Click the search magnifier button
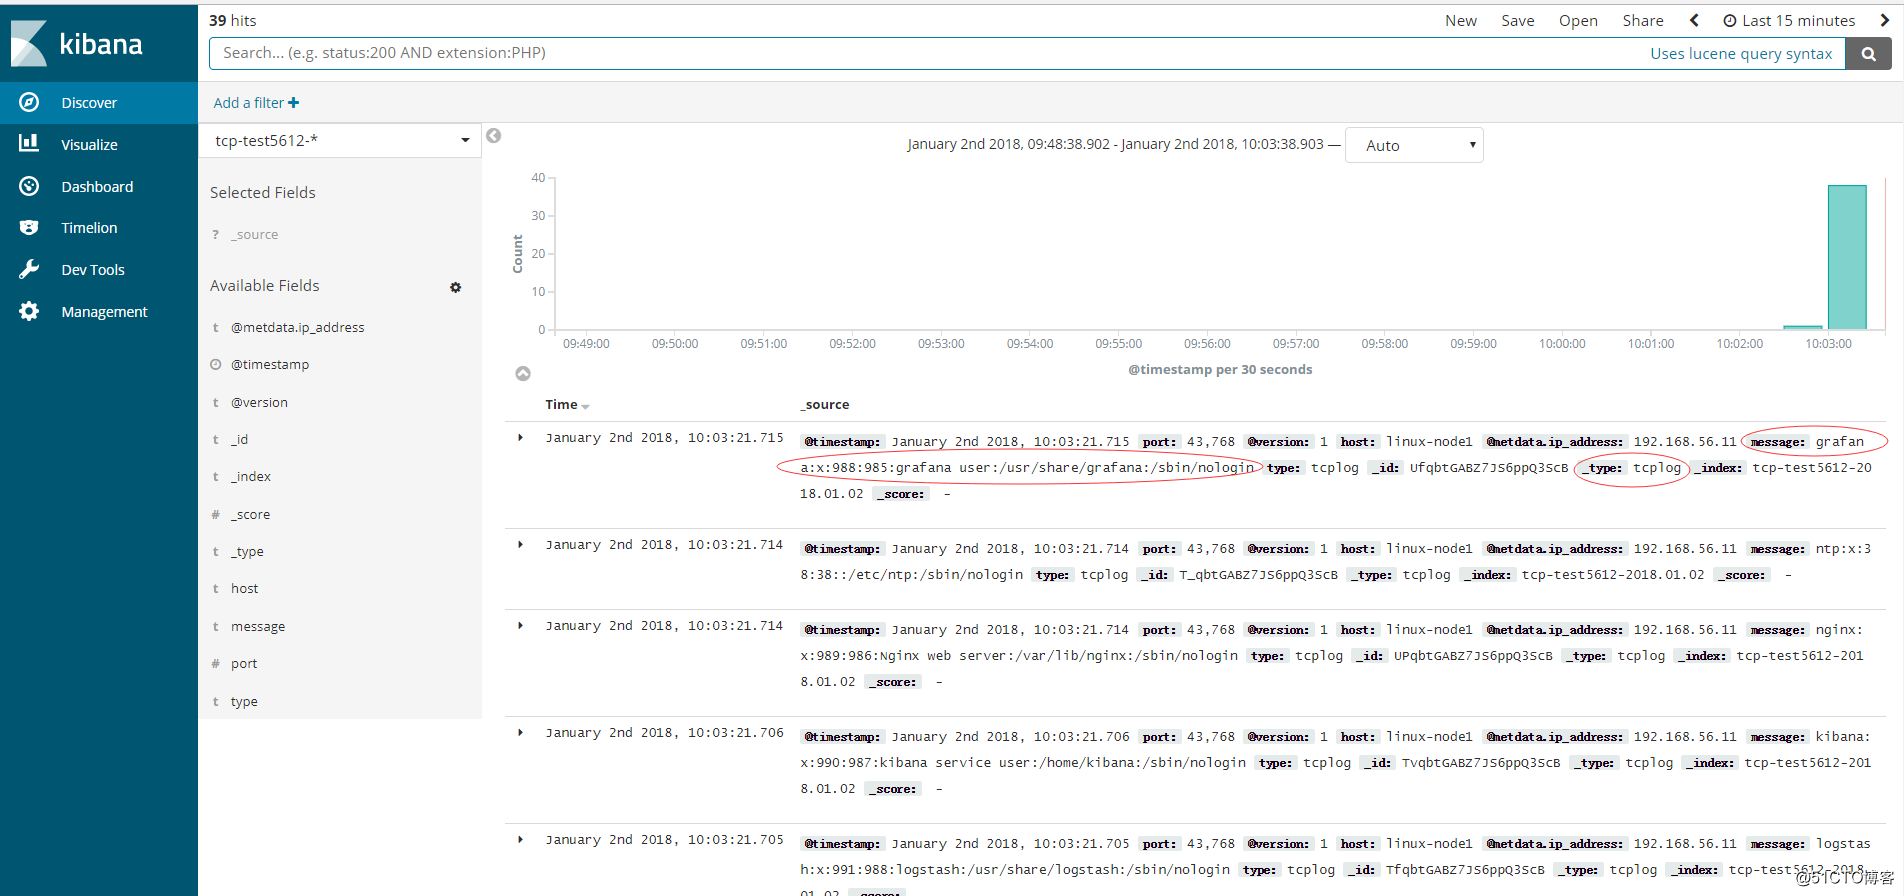The width and height of the screenshot is (1904, 896). (1868, 54)
